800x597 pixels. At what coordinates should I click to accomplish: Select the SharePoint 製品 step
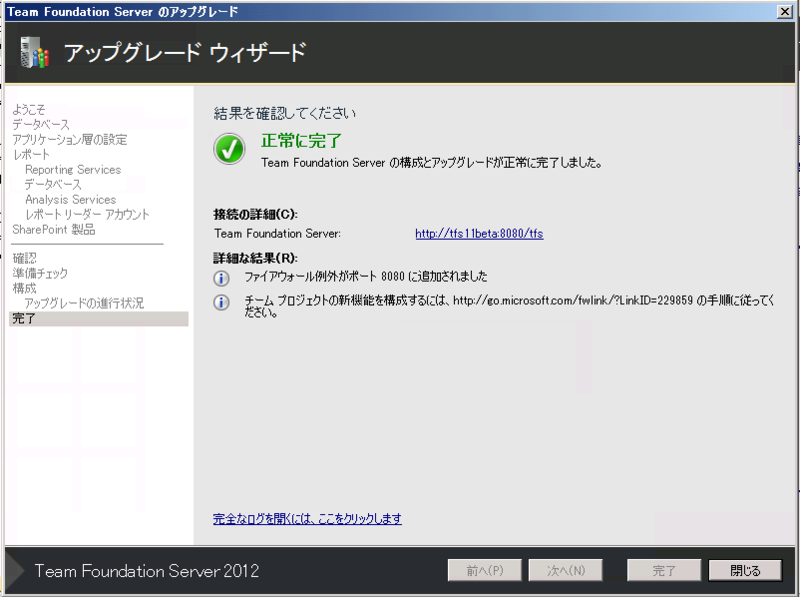[54, 230]
